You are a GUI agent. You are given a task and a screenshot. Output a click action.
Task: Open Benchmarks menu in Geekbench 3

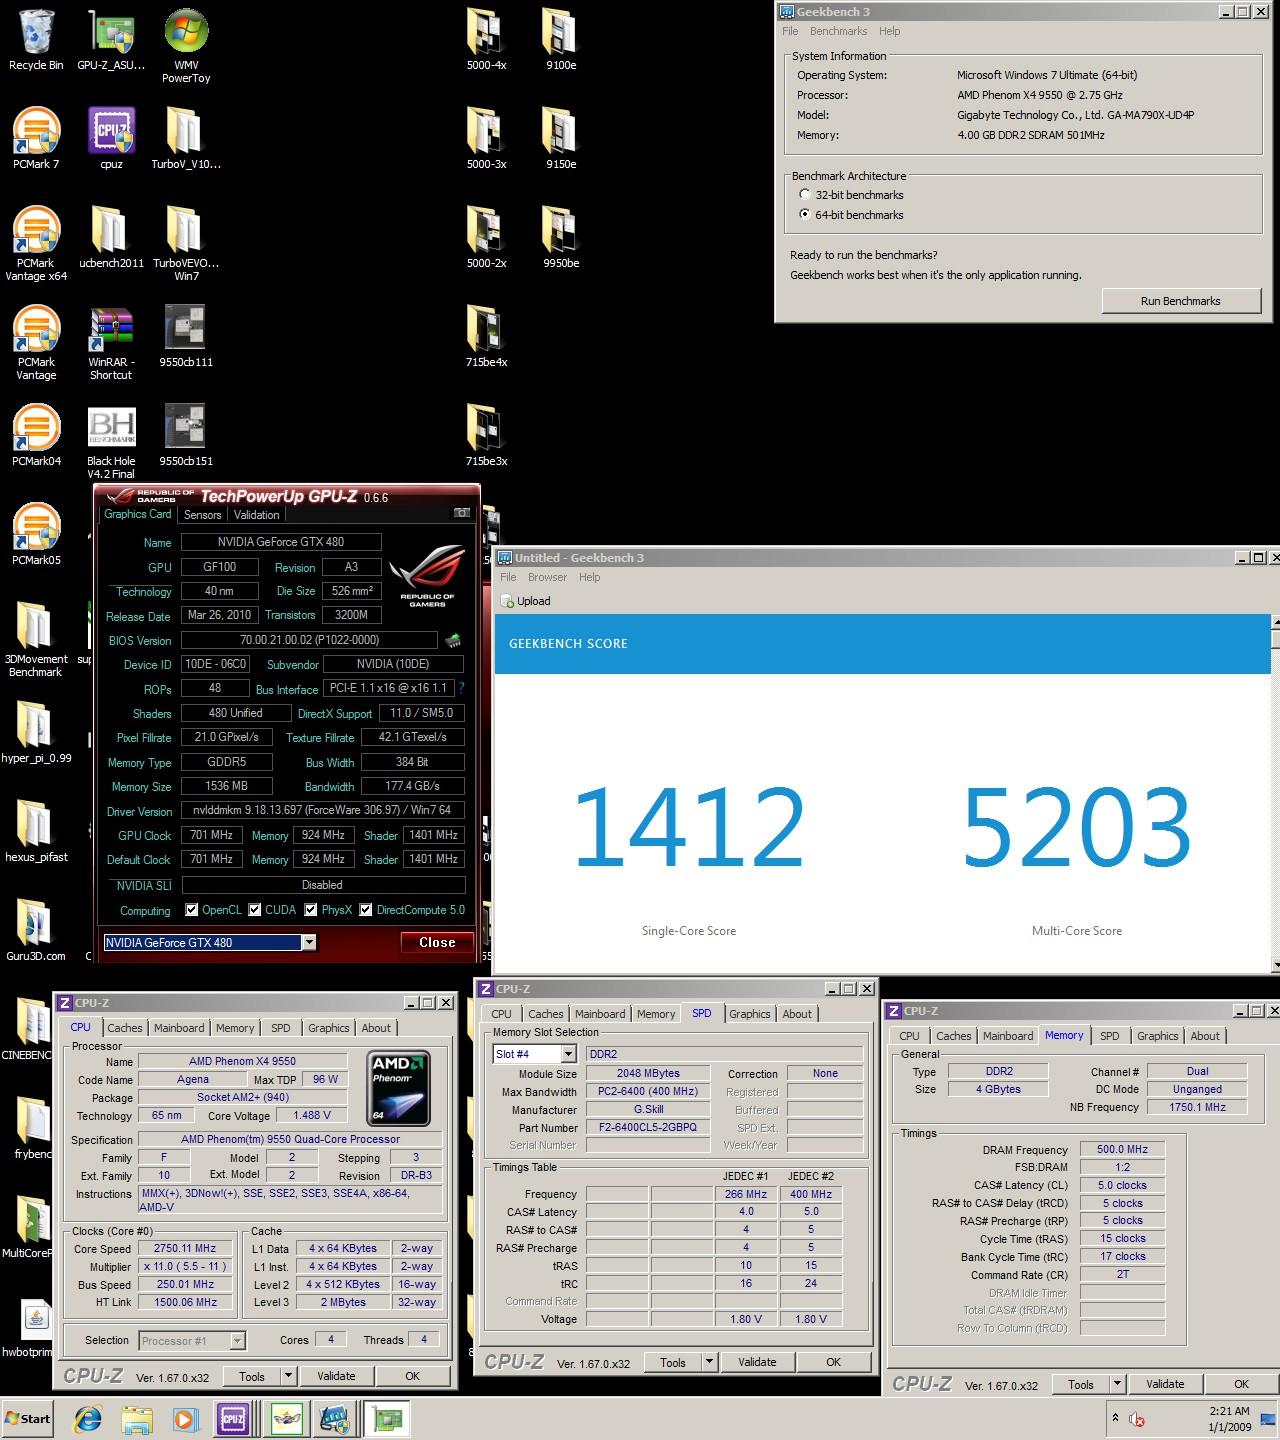(838, 31)
